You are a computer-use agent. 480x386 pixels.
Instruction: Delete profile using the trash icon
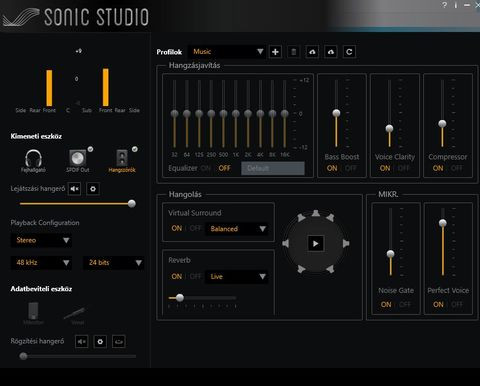[x=294, y=52]
